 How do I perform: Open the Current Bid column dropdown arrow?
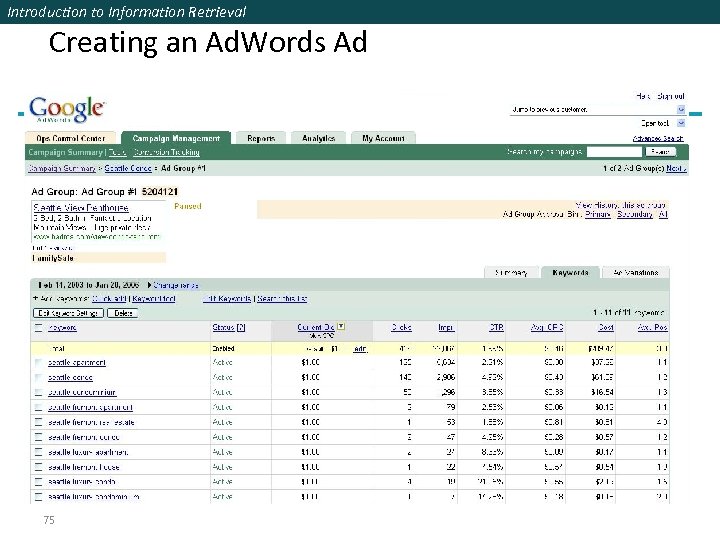pyautogui.click(x=341, y=326)
